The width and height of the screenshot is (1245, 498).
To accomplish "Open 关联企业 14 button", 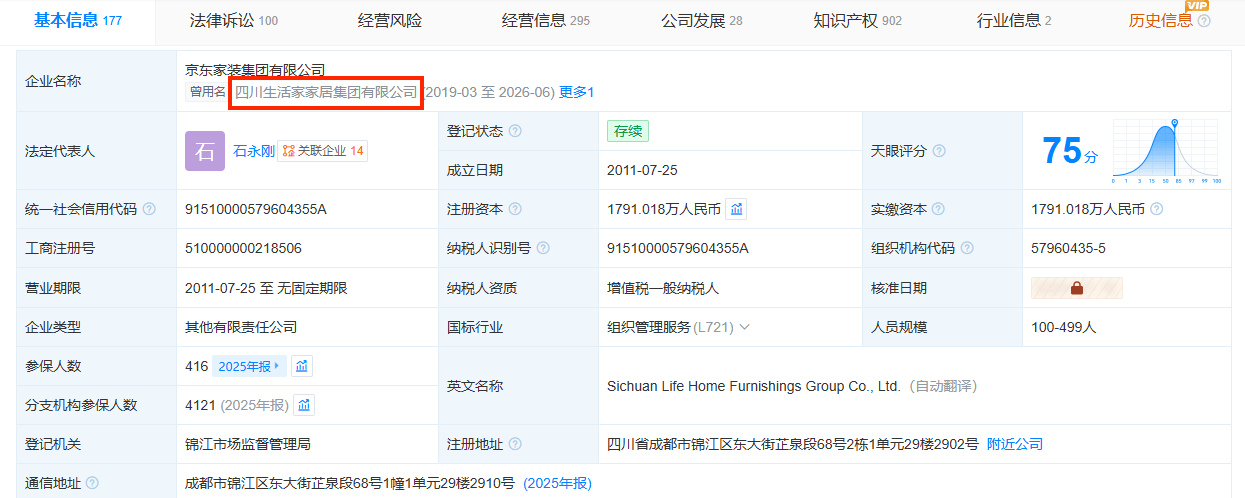I will pos(323,151).
